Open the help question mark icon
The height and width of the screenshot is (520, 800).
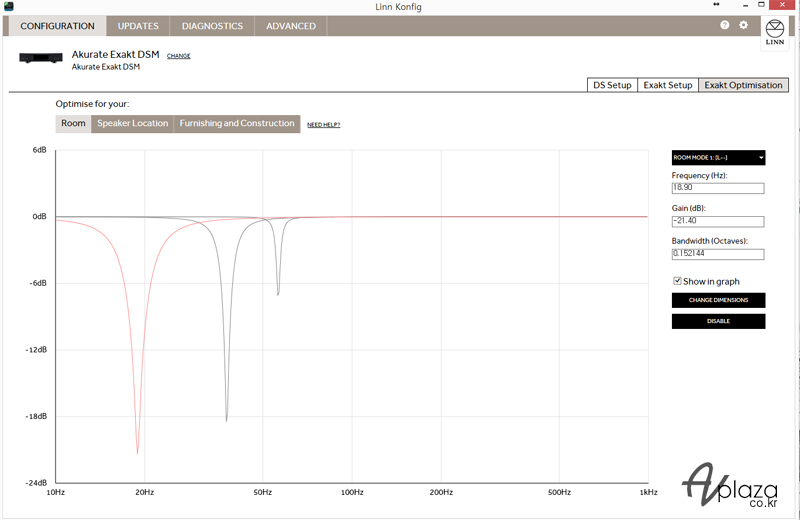point(724,25)
